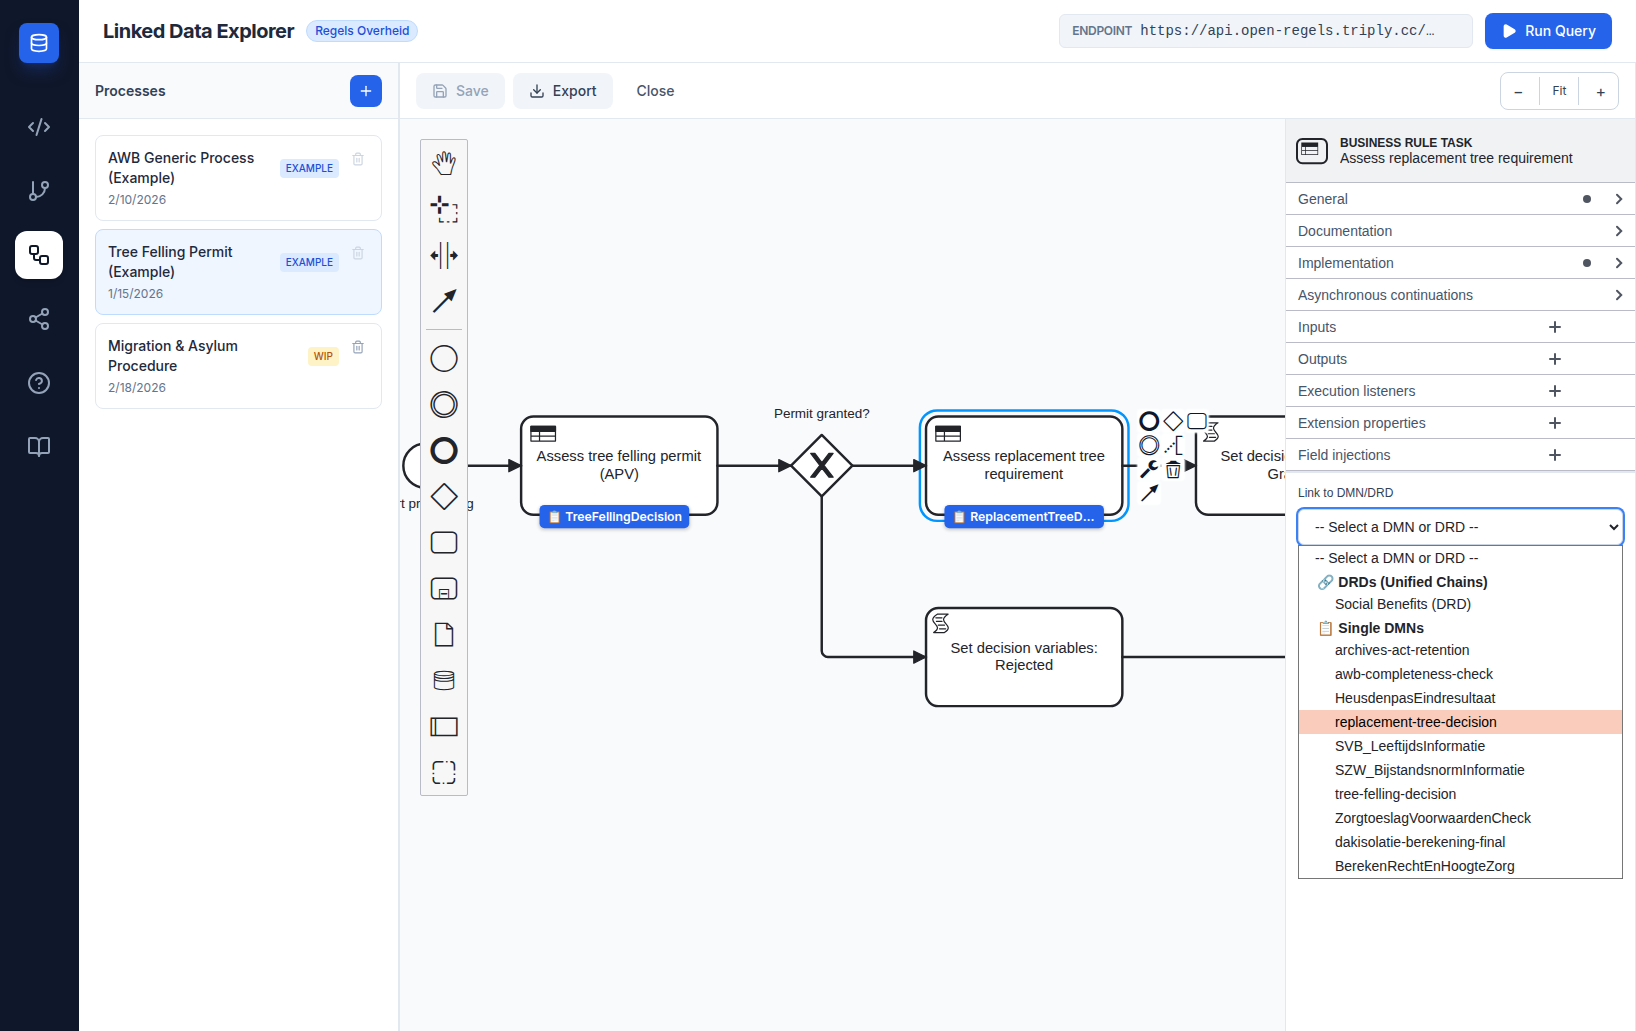Activate the Lasso tool
Screen dimensions: 1636x1031
pos(443,209)
